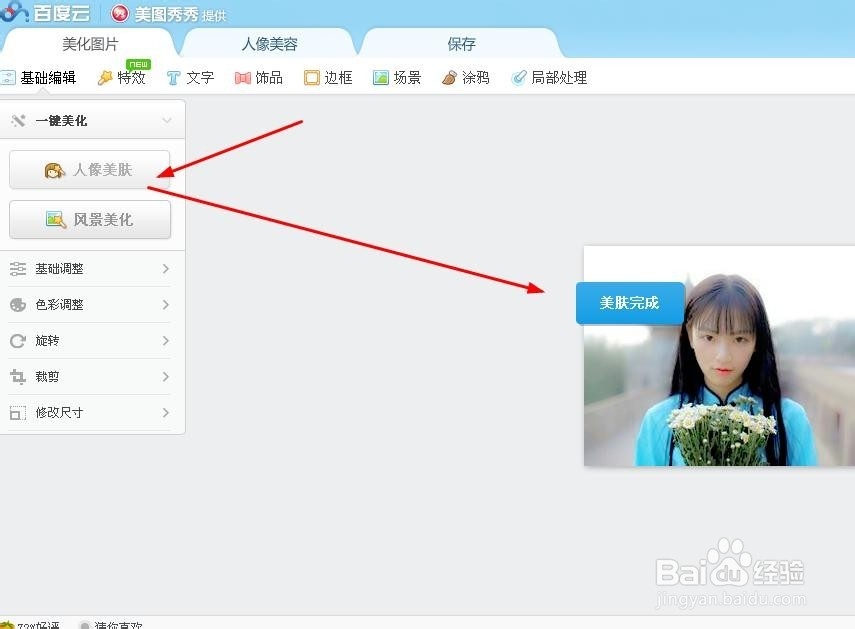The height and width of the screenshot is (629, 855).
Task: Click the 基础编辑 sliders icon
Action: (7, 78)
